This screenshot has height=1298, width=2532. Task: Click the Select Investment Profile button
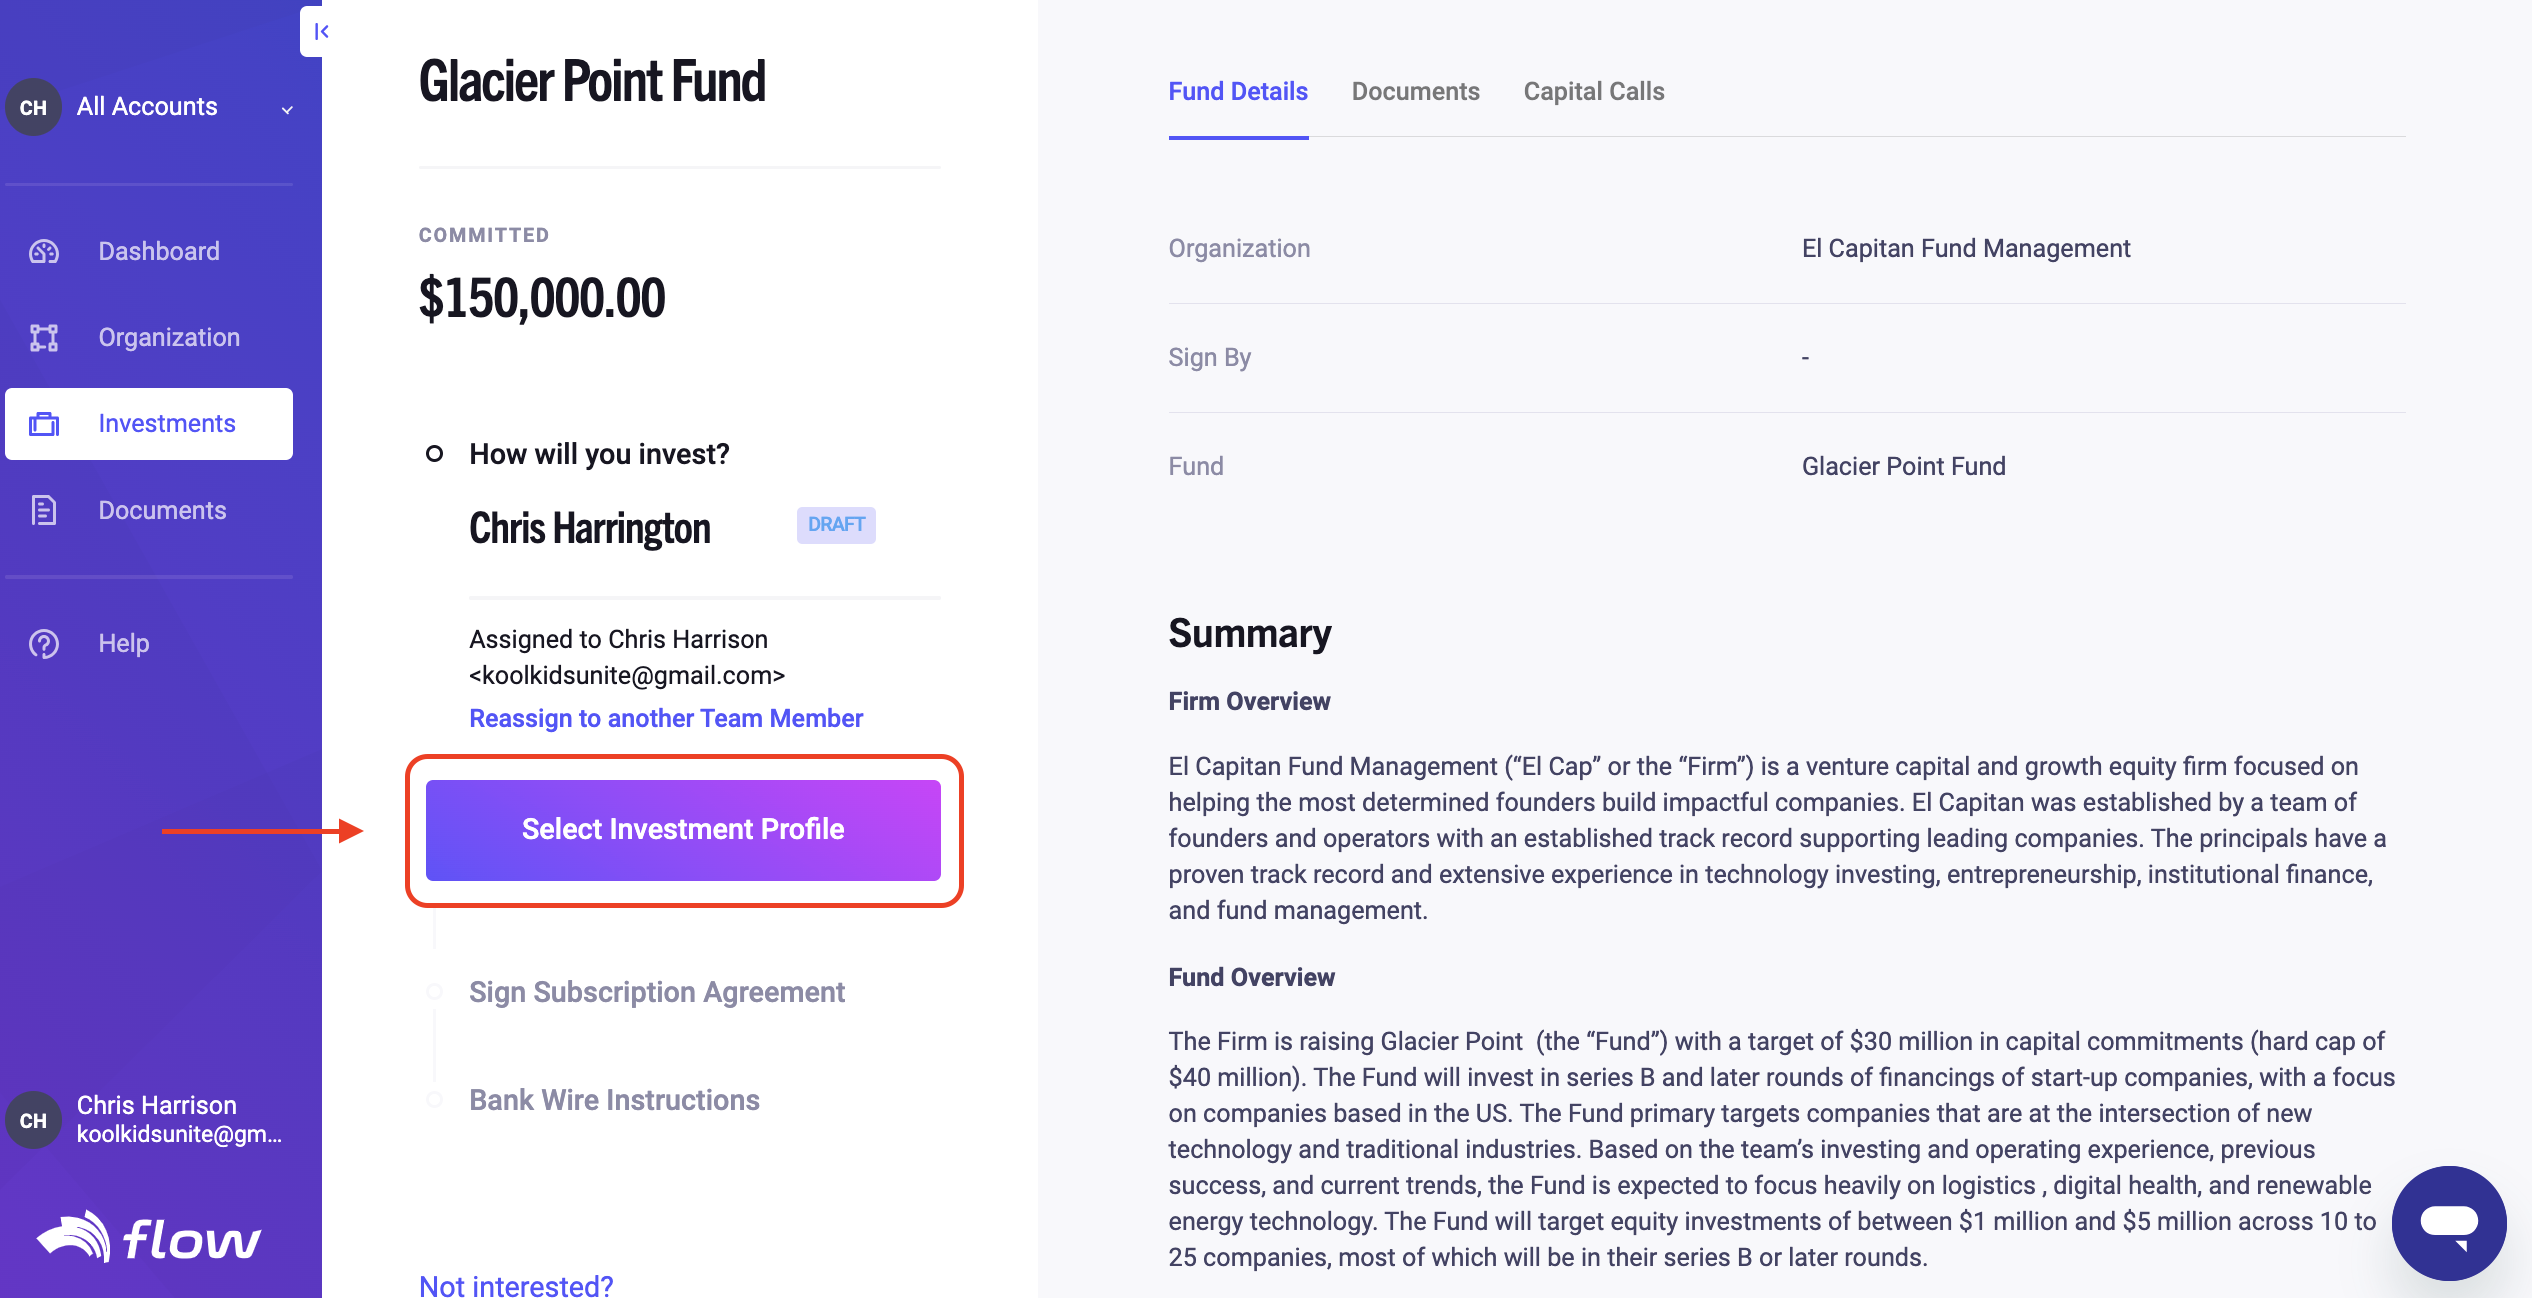pos(683,830)
